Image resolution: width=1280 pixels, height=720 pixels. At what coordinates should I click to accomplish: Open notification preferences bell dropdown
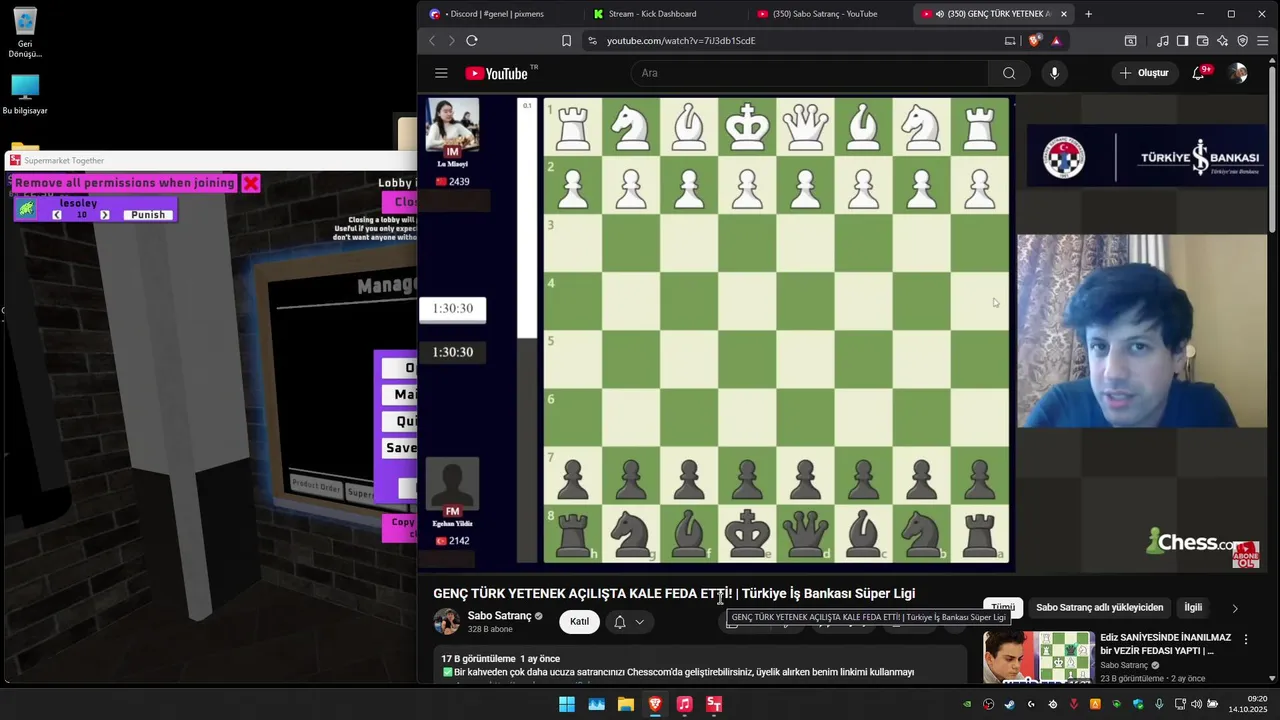coord(628,622)
